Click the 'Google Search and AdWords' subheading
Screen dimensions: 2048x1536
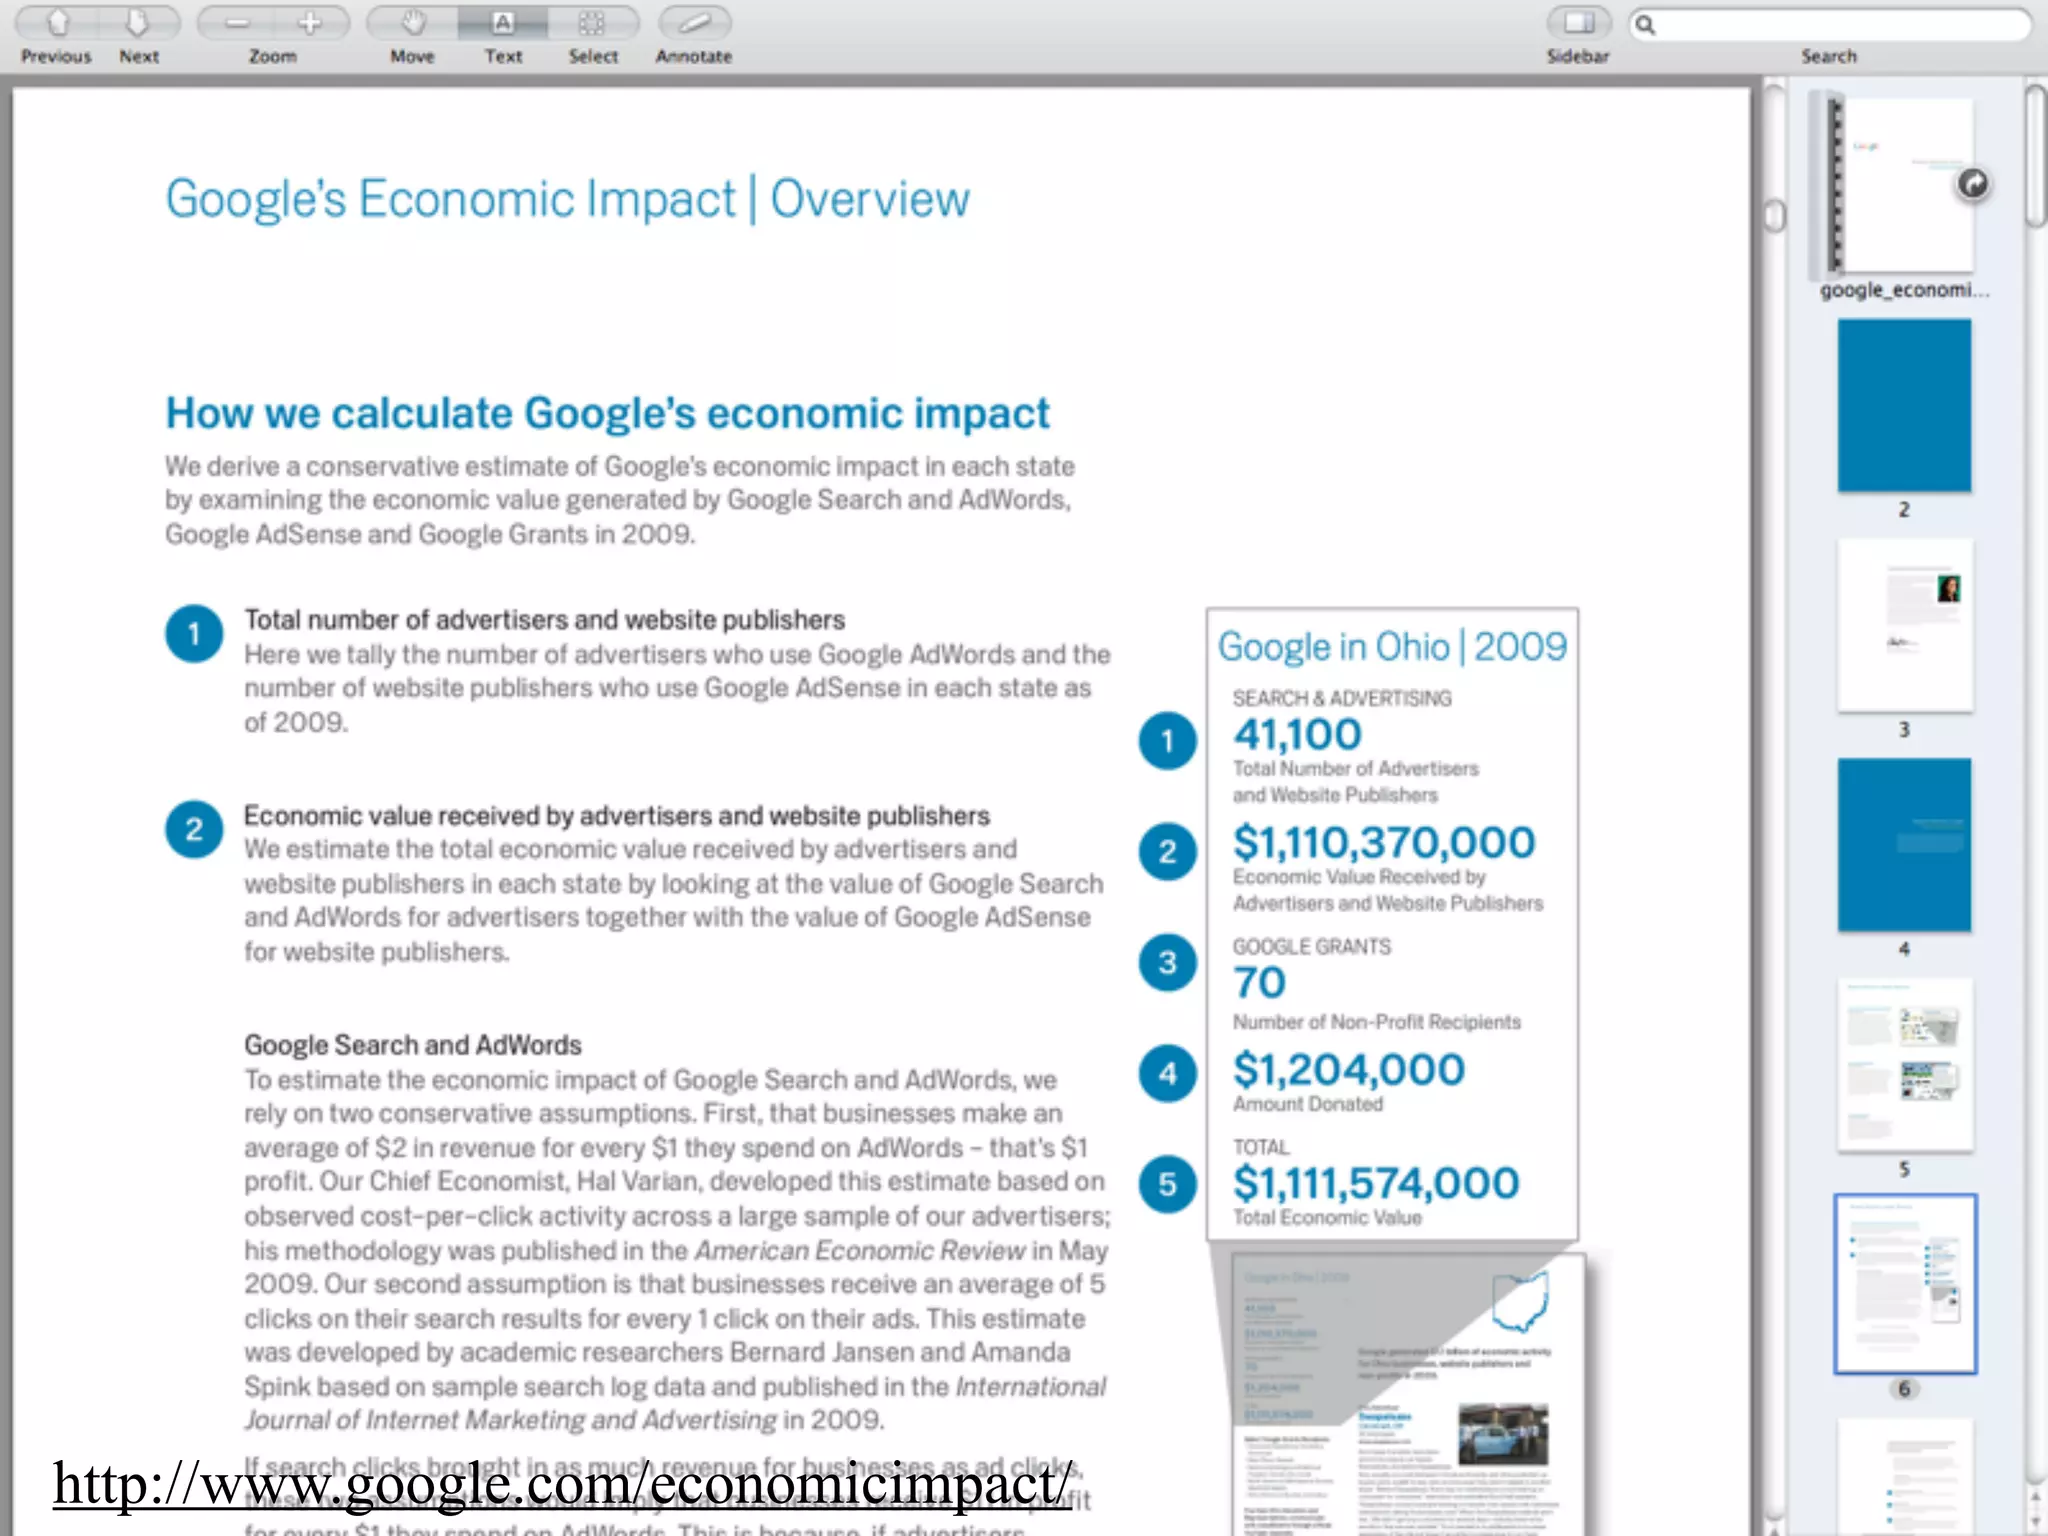coord(412,1045)
